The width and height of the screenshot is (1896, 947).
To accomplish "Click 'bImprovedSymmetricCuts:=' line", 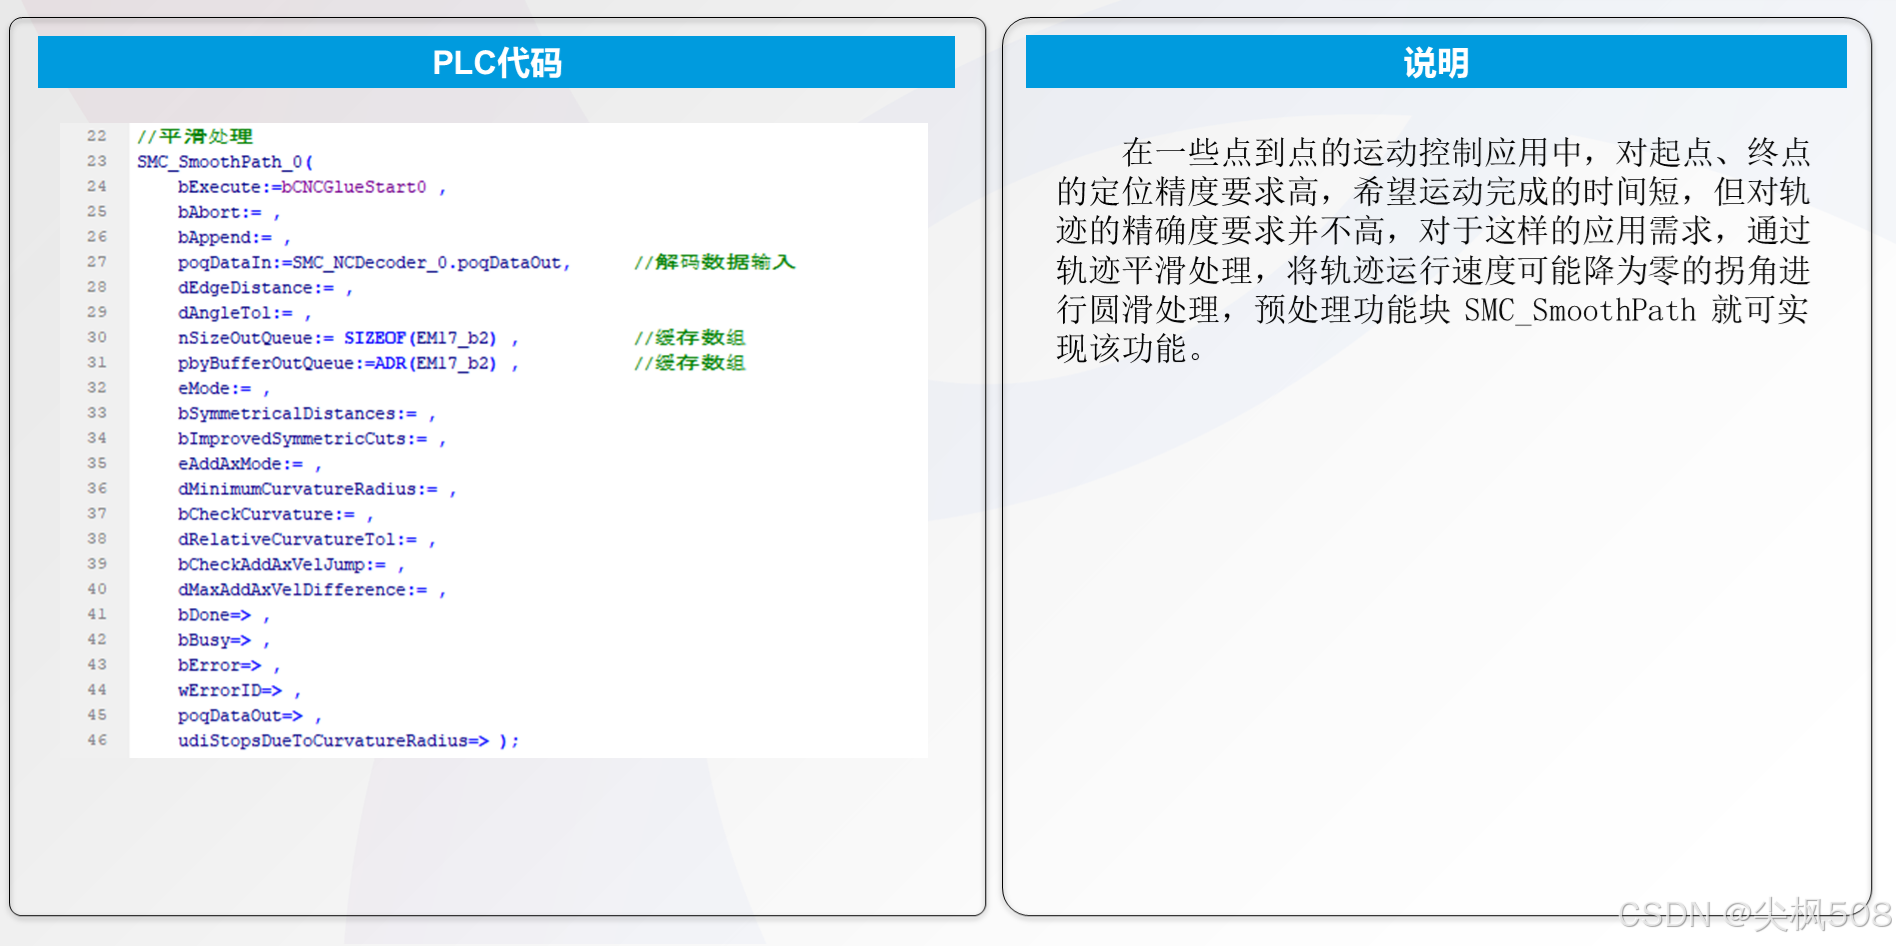I will coord(312,439).
